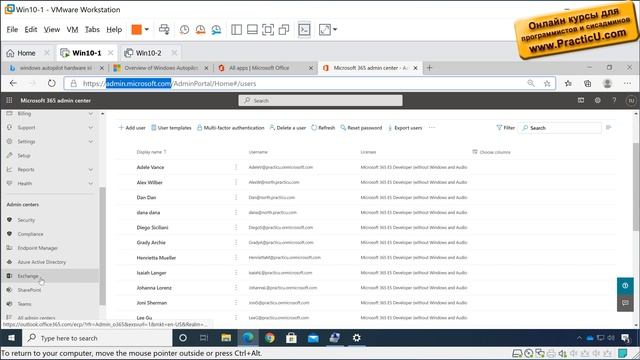
Task: Click Delete a user
Action: [288, 128]
